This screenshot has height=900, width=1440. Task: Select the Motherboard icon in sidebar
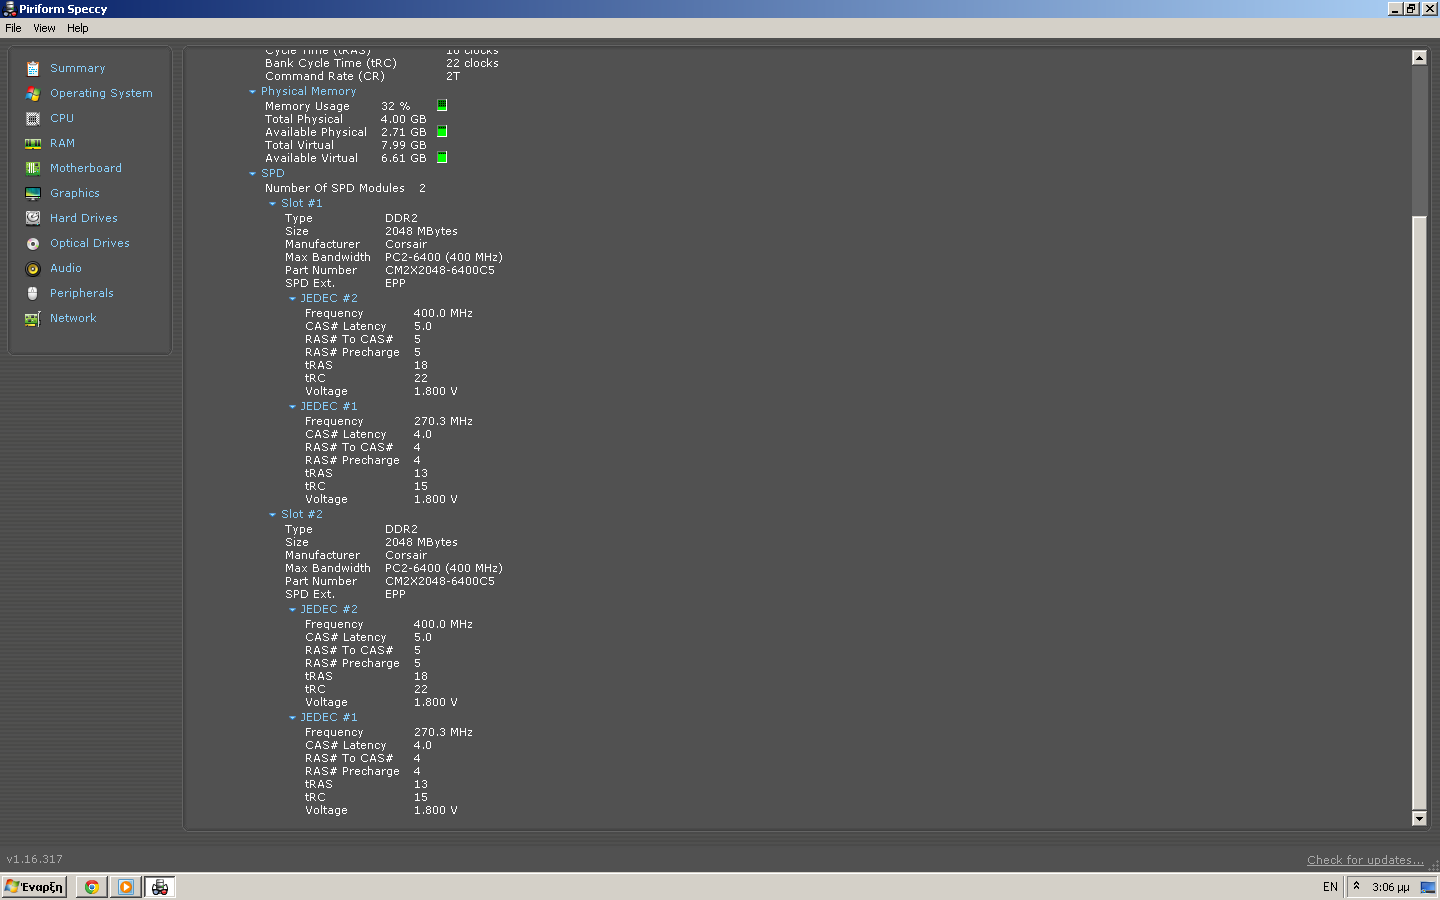coord(33,168)
